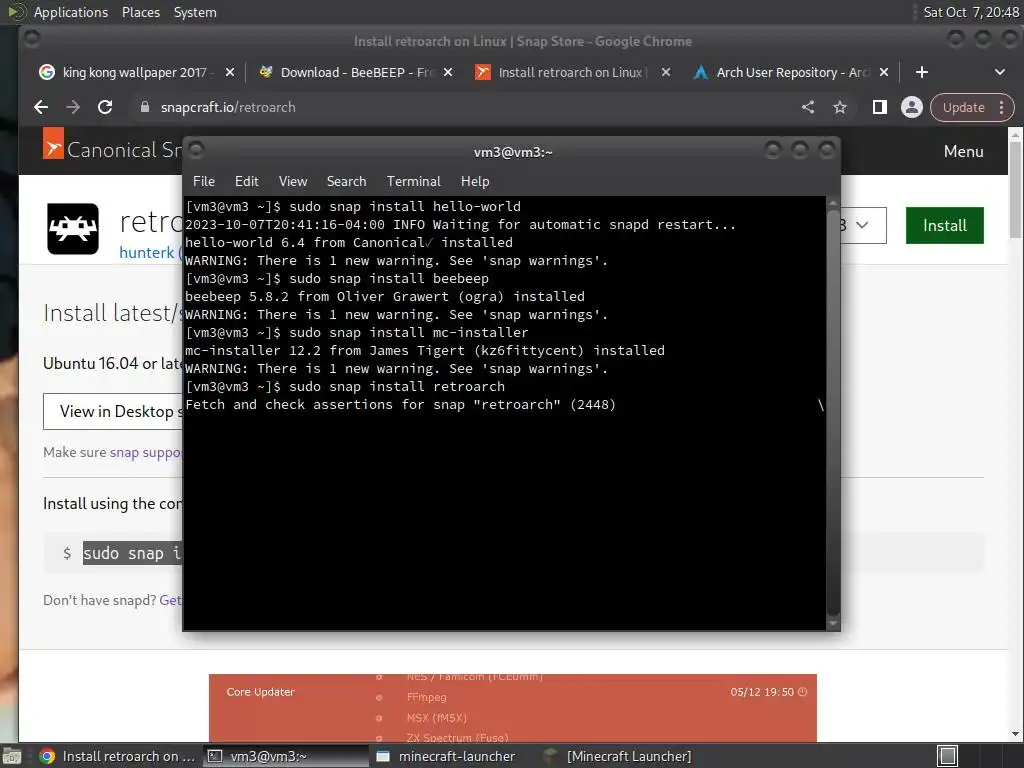Click the Chrome window menu button
Screen dimensions: 1024x768
[31, 40]
